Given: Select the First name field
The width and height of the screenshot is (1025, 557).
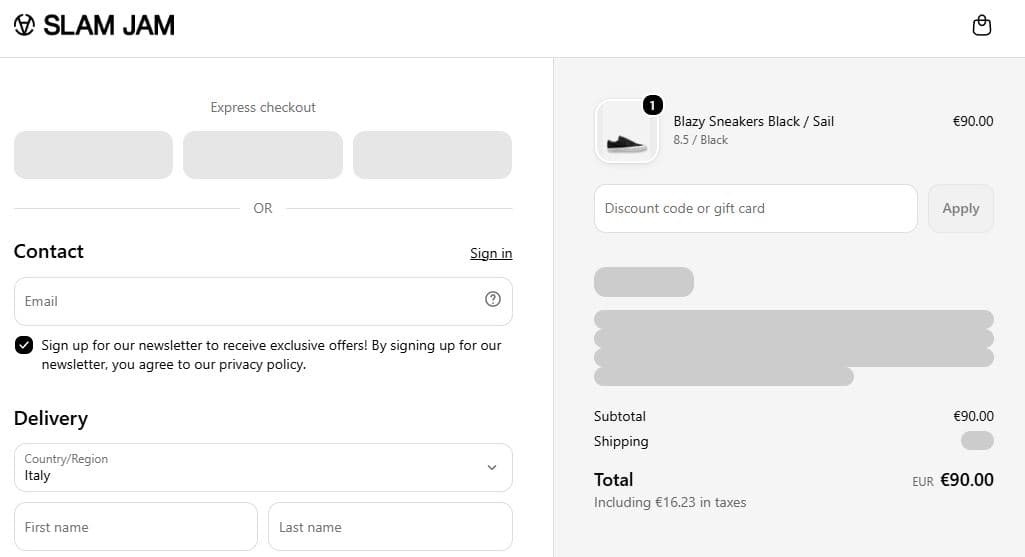Looking at the screenshot, I should coord(136,527).
